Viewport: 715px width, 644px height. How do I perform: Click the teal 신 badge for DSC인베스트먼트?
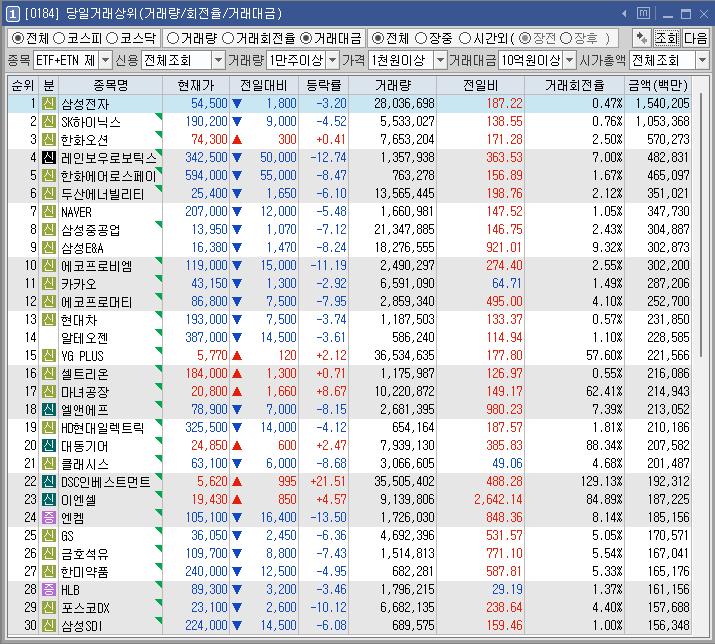pos(49,481)
